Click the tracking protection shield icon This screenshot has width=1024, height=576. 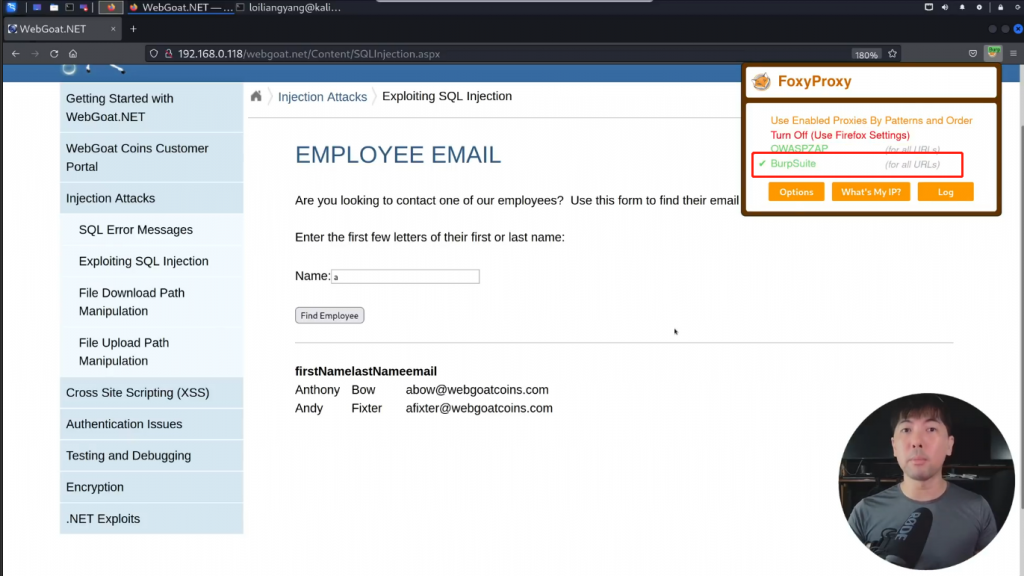tap(153, 54)
